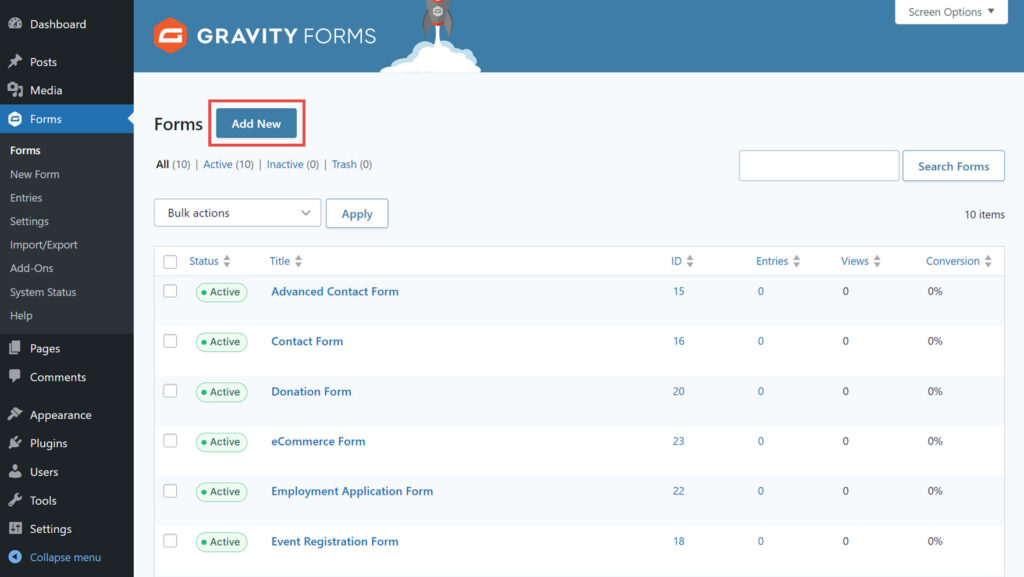Select the checkbox beside Donation Form
1024x577 pixels.
click(169, 391)
